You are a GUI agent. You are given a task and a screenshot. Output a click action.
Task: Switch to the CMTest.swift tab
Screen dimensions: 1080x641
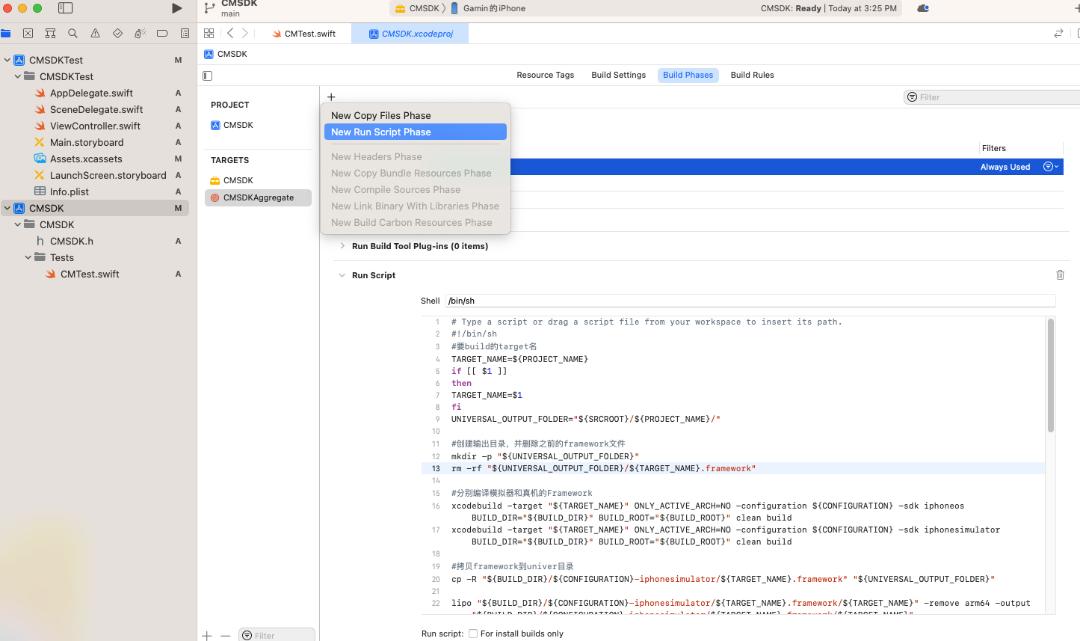[304, 34]
